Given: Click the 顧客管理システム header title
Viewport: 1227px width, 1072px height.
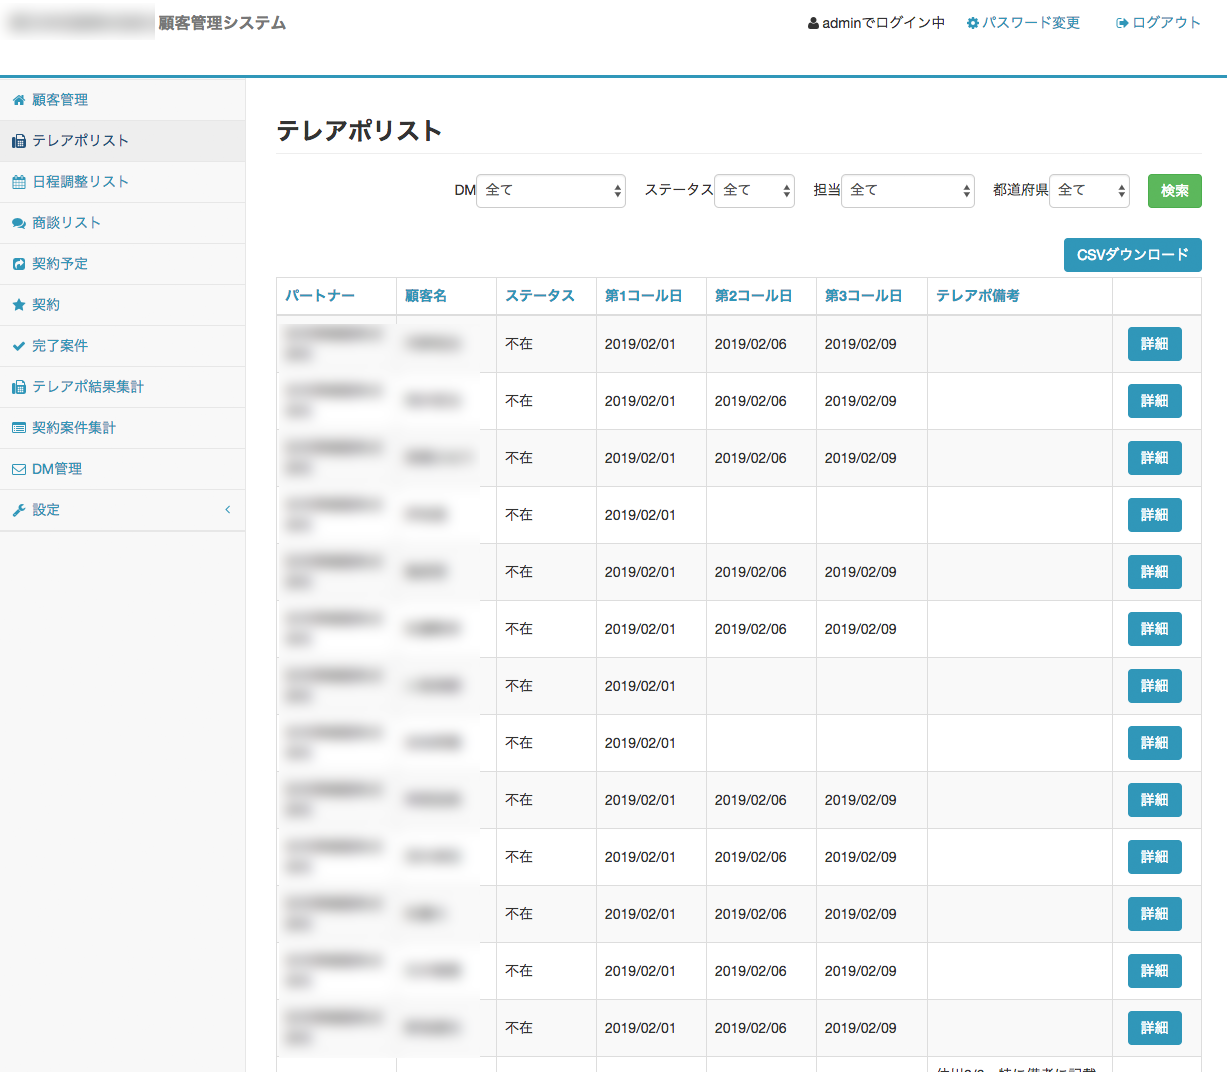Looking at the screenshot, I should coord(222,23).
